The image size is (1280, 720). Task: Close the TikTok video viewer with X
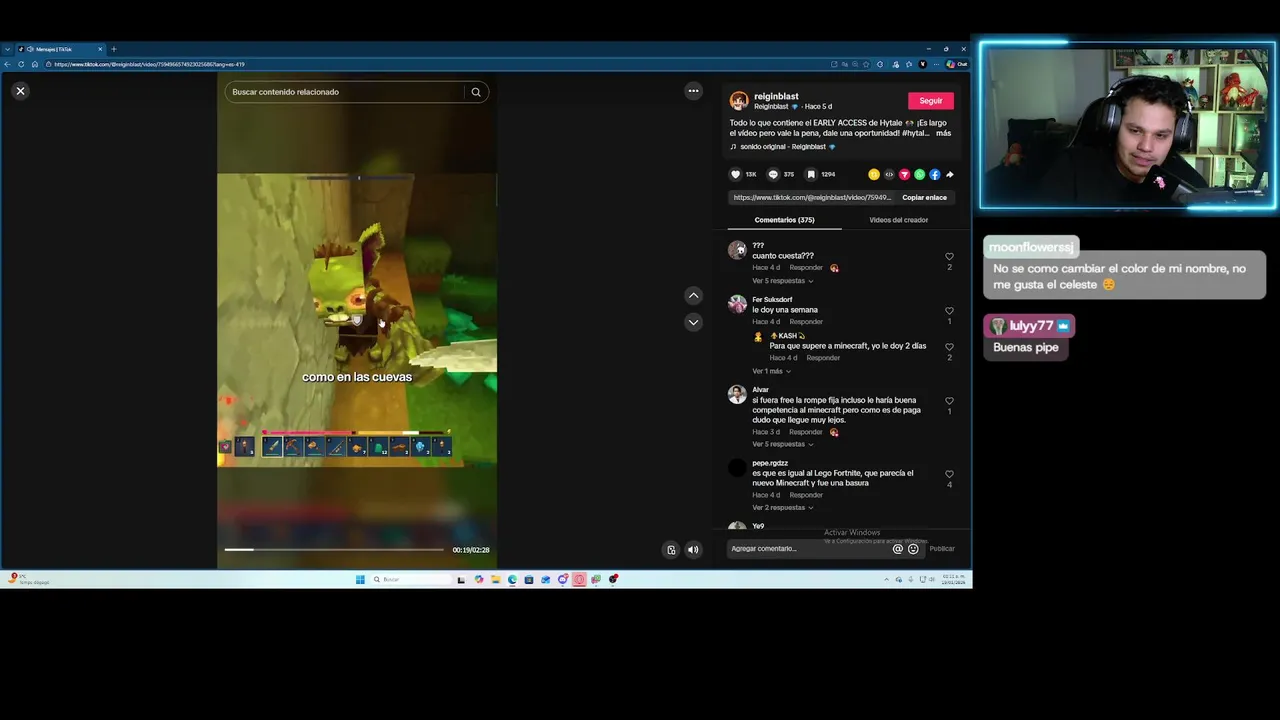[x=20, y=91]
